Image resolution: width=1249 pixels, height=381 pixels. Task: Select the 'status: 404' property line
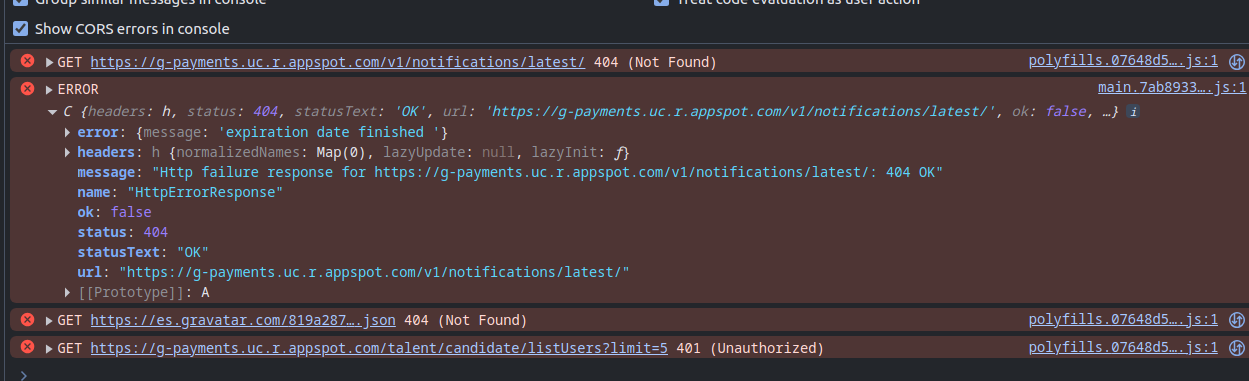(122, 232)
